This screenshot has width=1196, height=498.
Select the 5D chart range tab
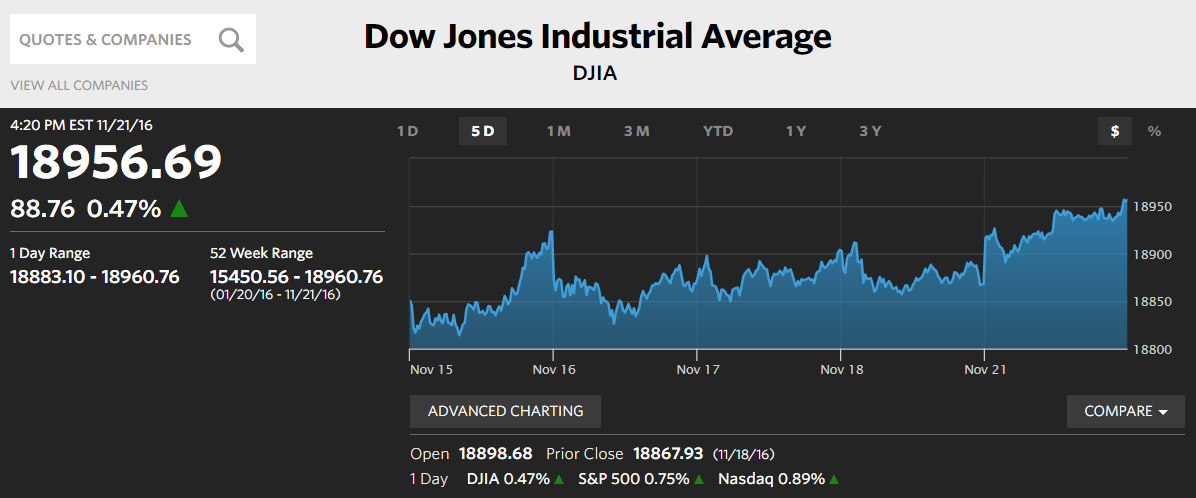483,131
